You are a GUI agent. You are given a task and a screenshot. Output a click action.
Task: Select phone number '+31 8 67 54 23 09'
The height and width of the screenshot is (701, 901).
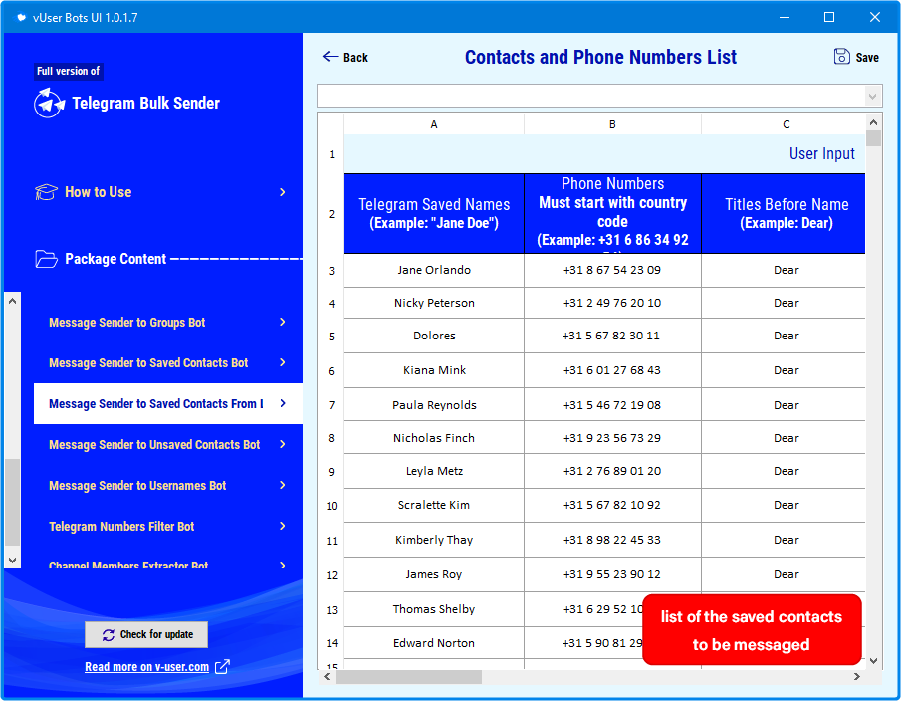tap(613, 271)
